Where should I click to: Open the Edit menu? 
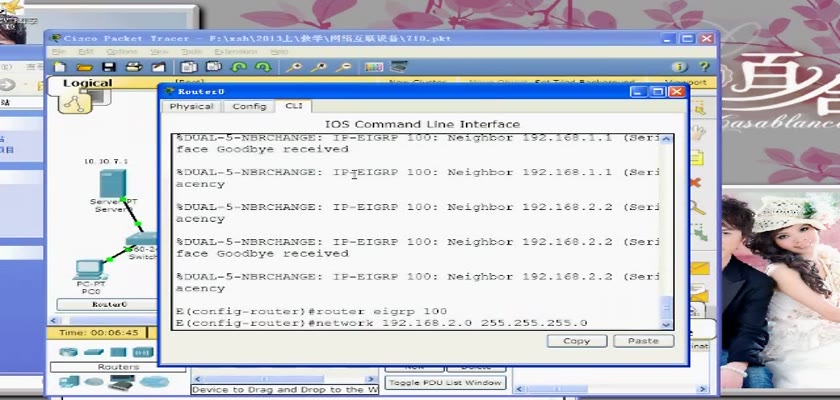pos(86,52)
